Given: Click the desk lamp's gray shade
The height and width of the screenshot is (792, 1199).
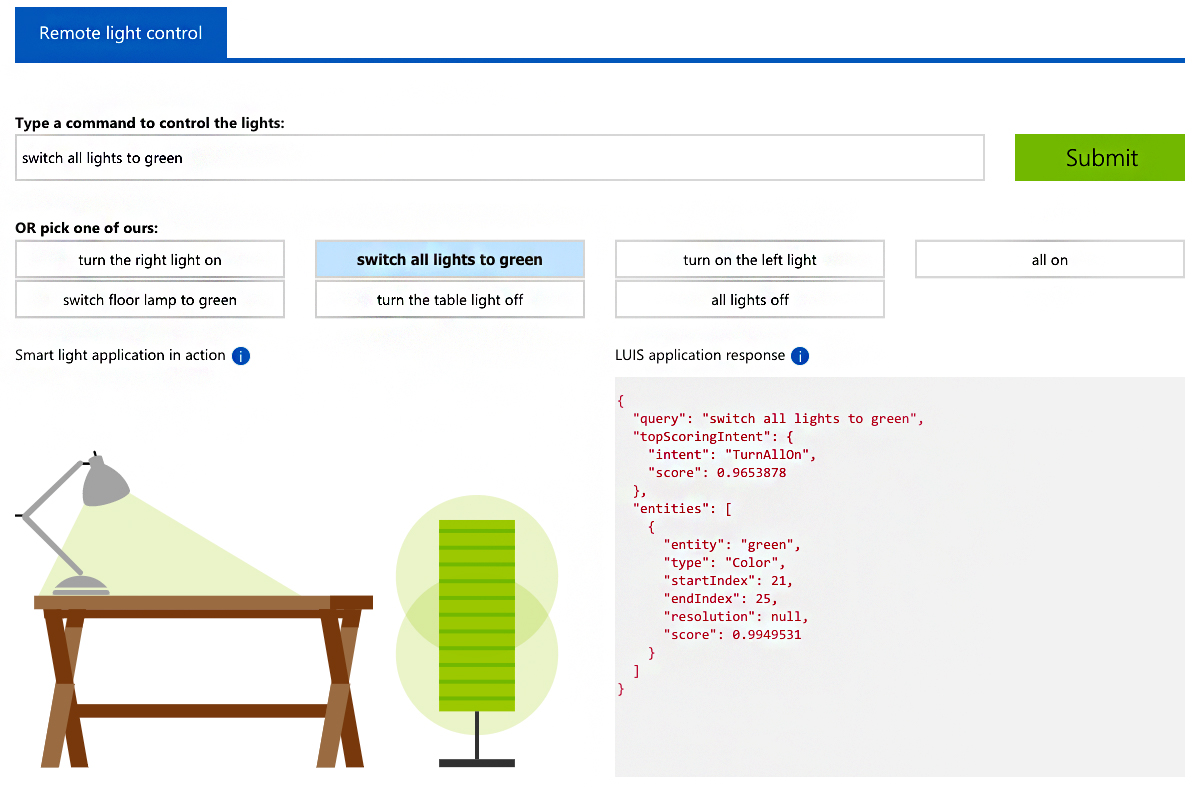Looking at the screenshot, I should 105,484.
